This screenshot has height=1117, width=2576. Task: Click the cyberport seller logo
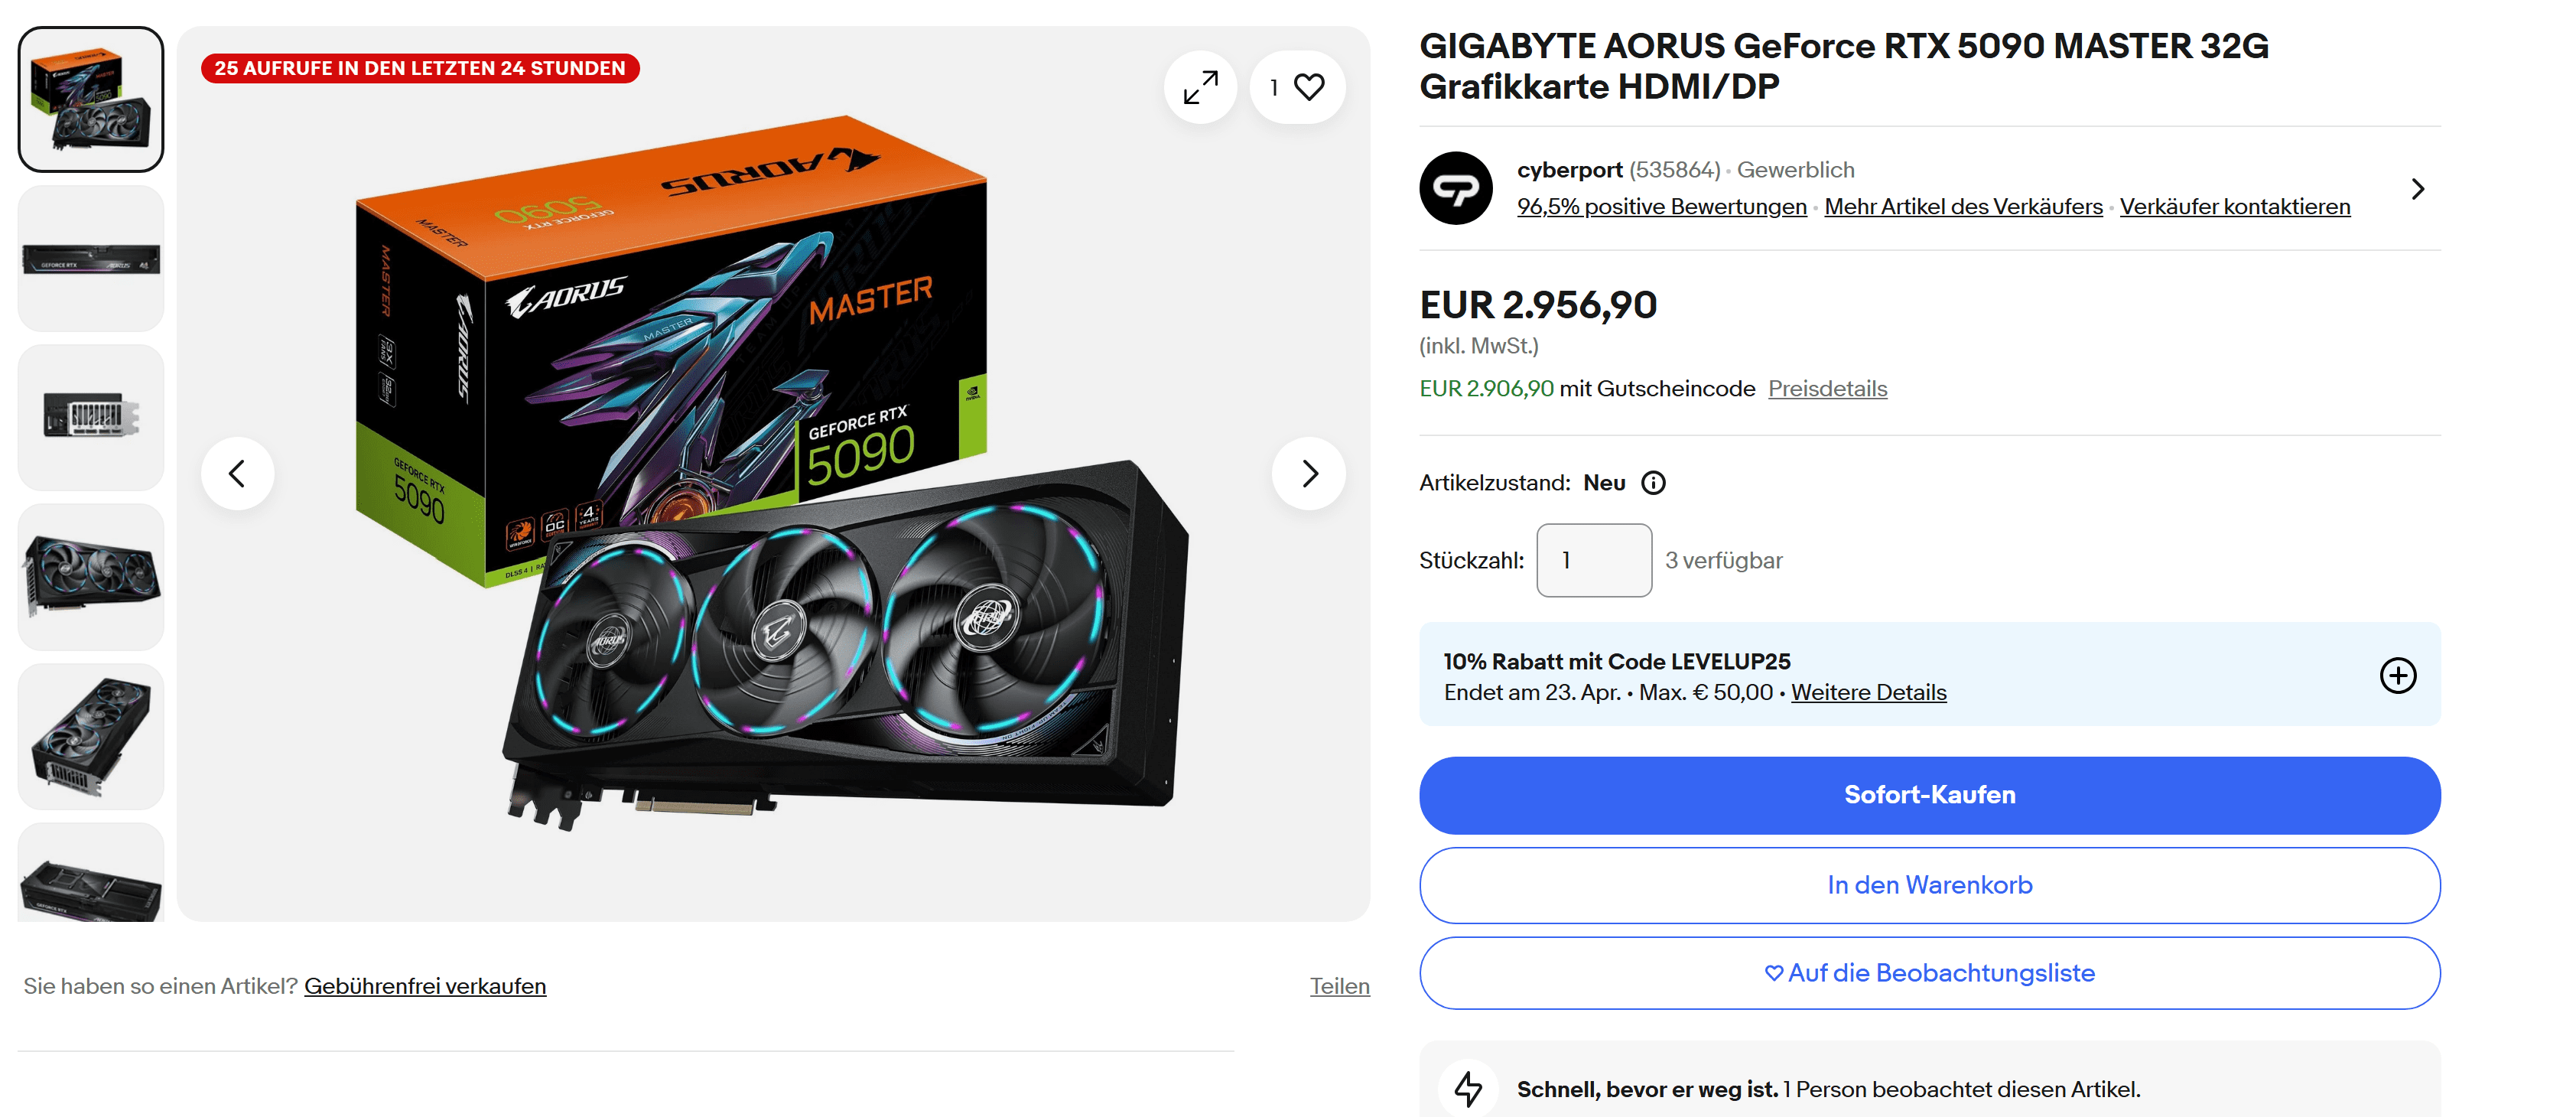[x=1456, y=188]
